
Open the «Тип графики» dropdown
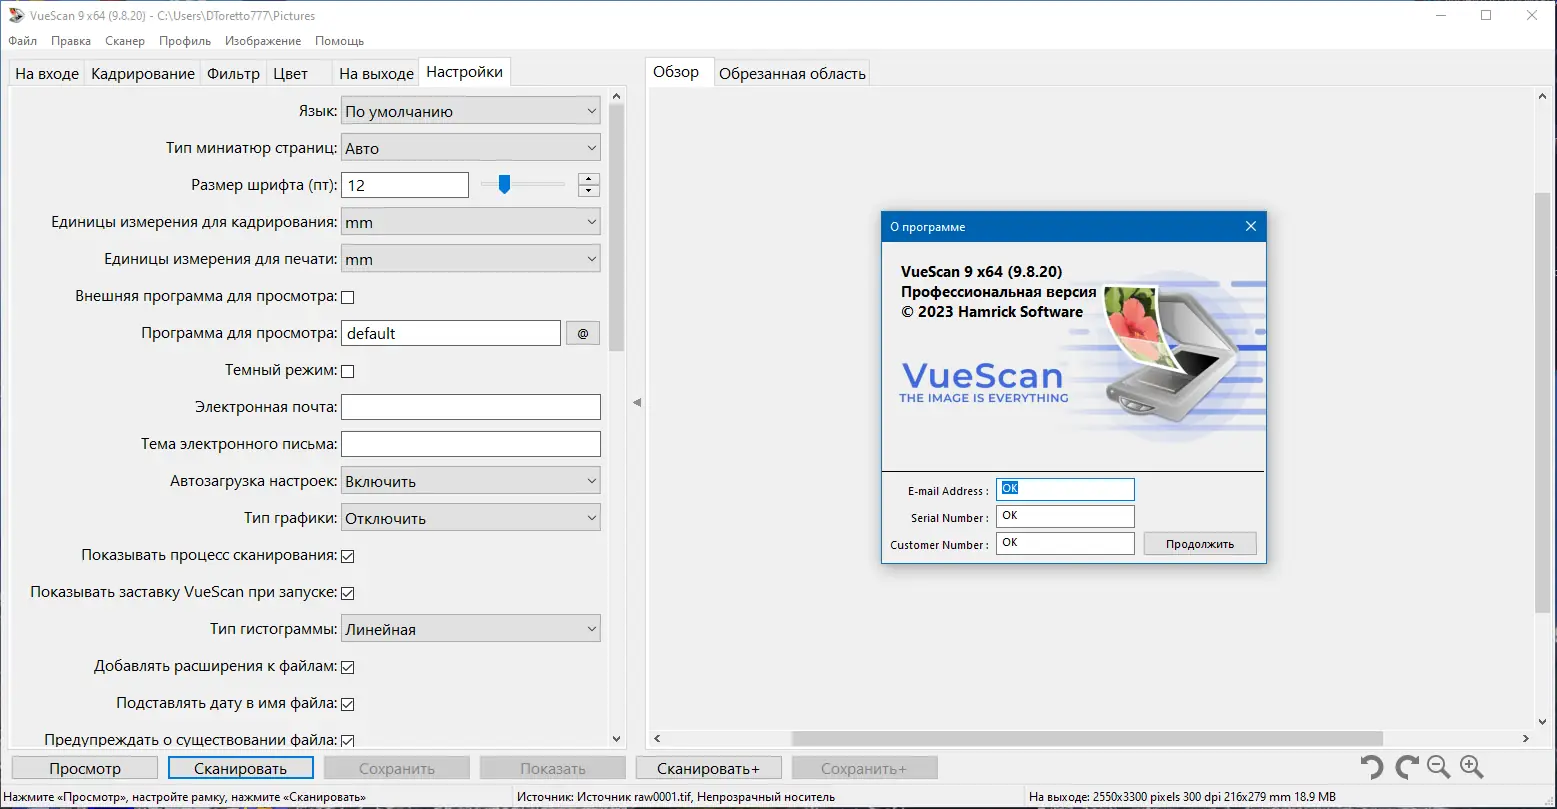471,518
